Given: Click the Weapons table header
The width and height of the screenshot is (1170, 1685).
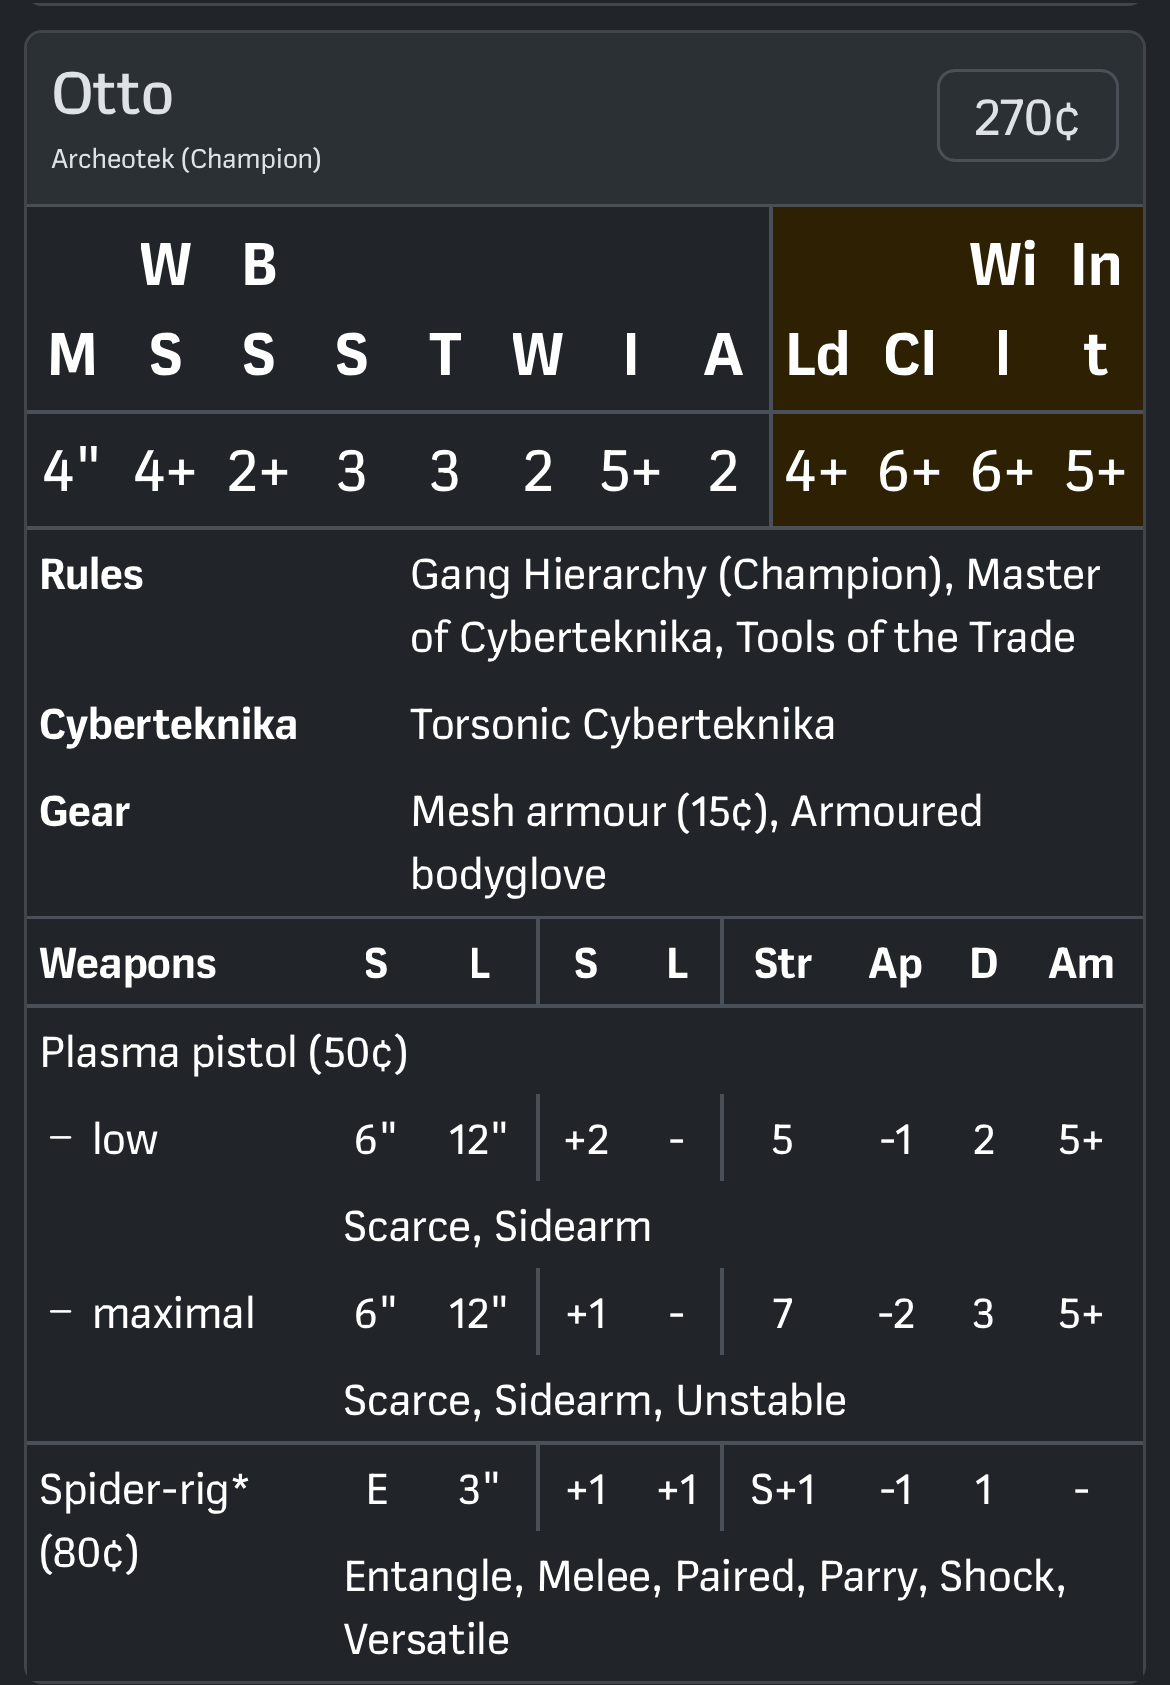Looking at the screenshot, I should pyautogui.click(x=128, y=964).
